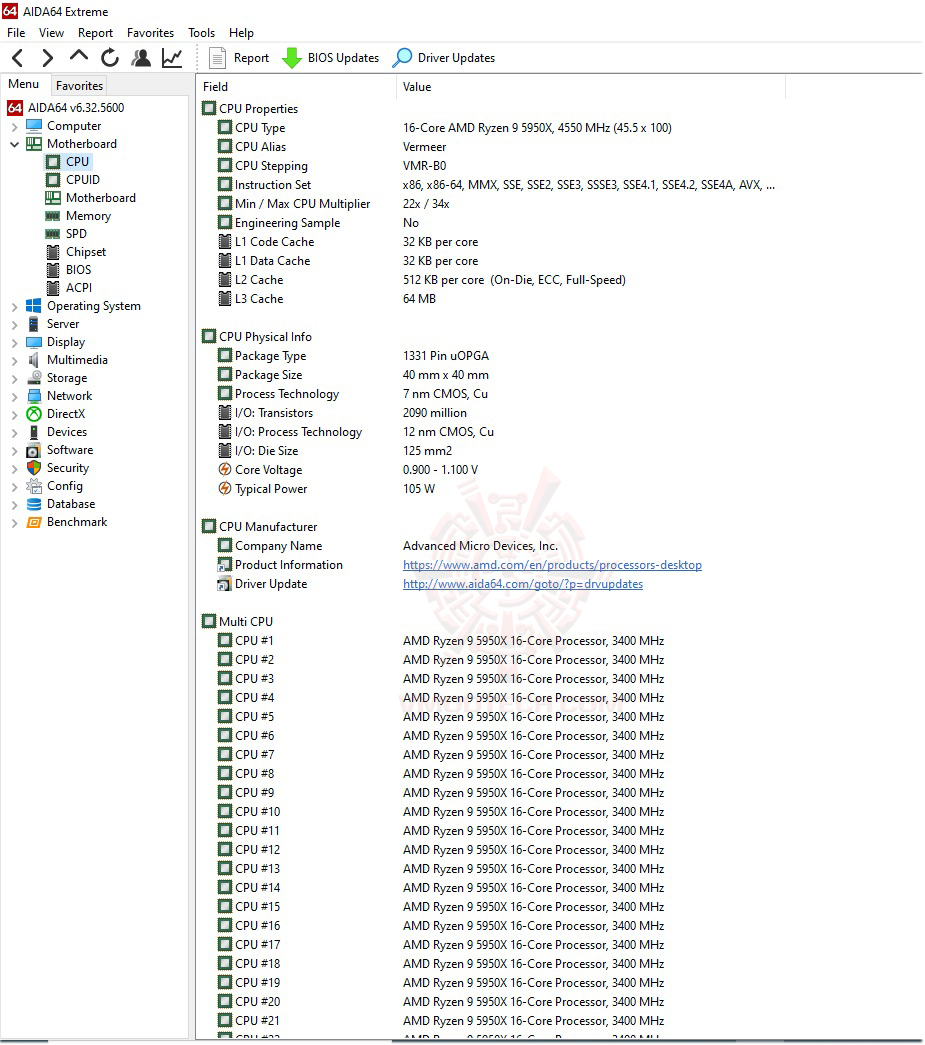Click the Database icon in tree
Screen dimensions: 925x1045
coord(34,504)
